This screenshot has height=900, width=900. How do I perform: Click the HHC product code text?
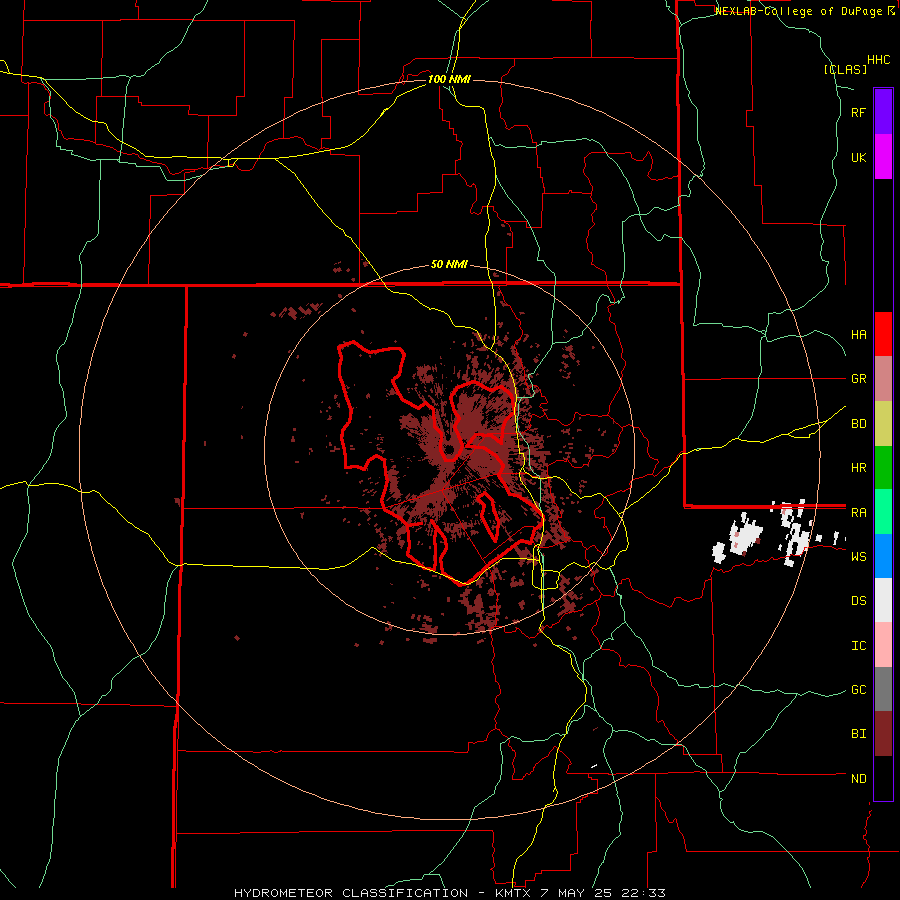(x=879, y=60)
